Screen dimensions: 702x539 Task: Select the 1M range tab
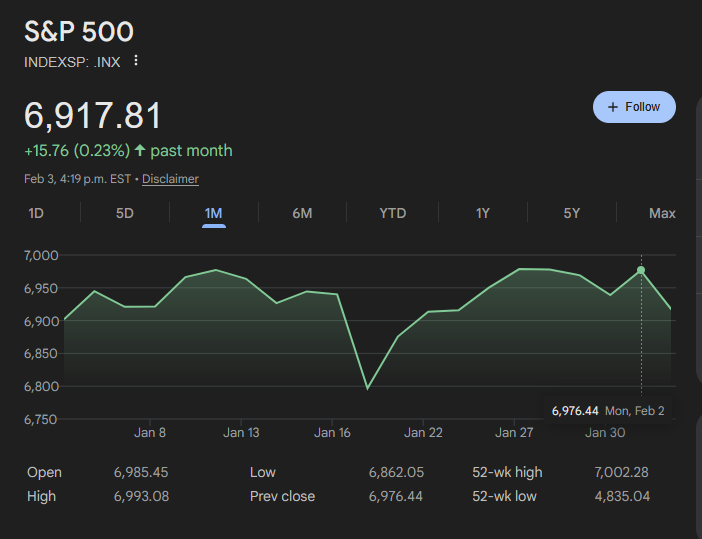point(214,213)
